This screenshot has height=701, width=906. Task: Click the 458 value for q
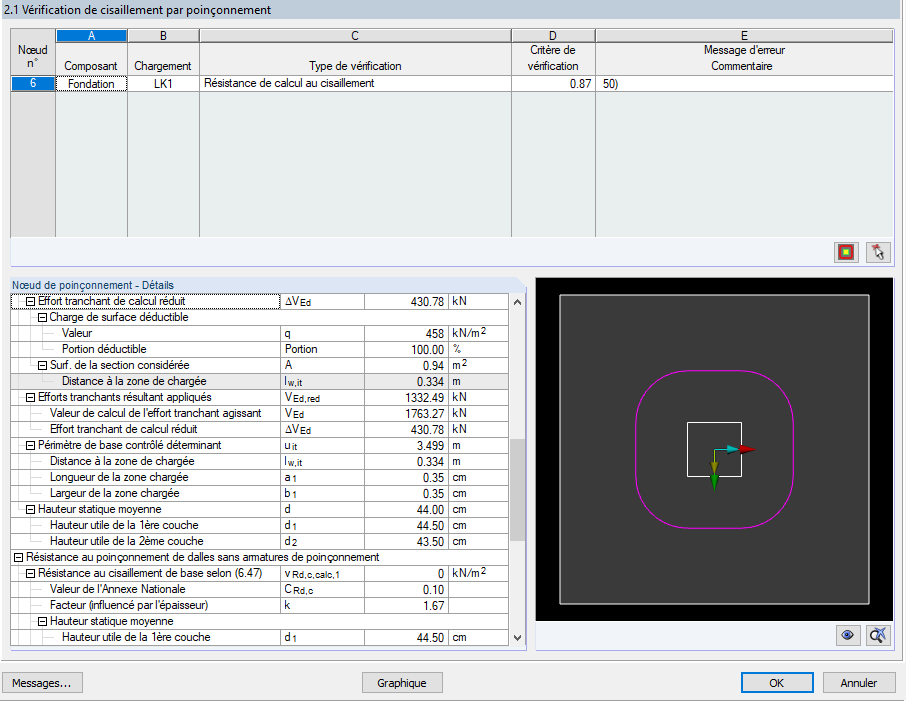[406, 333]
